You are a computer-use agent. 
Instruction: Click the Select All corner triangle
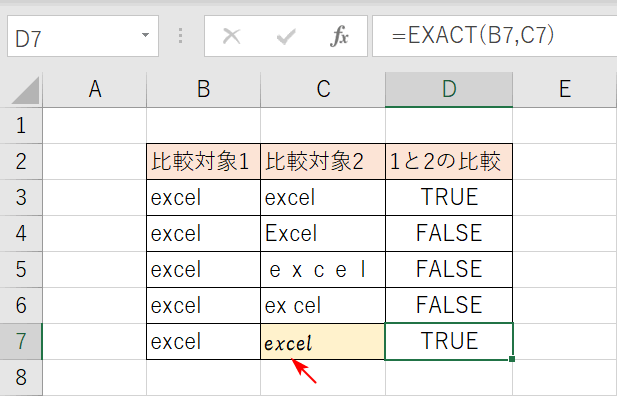26,90
